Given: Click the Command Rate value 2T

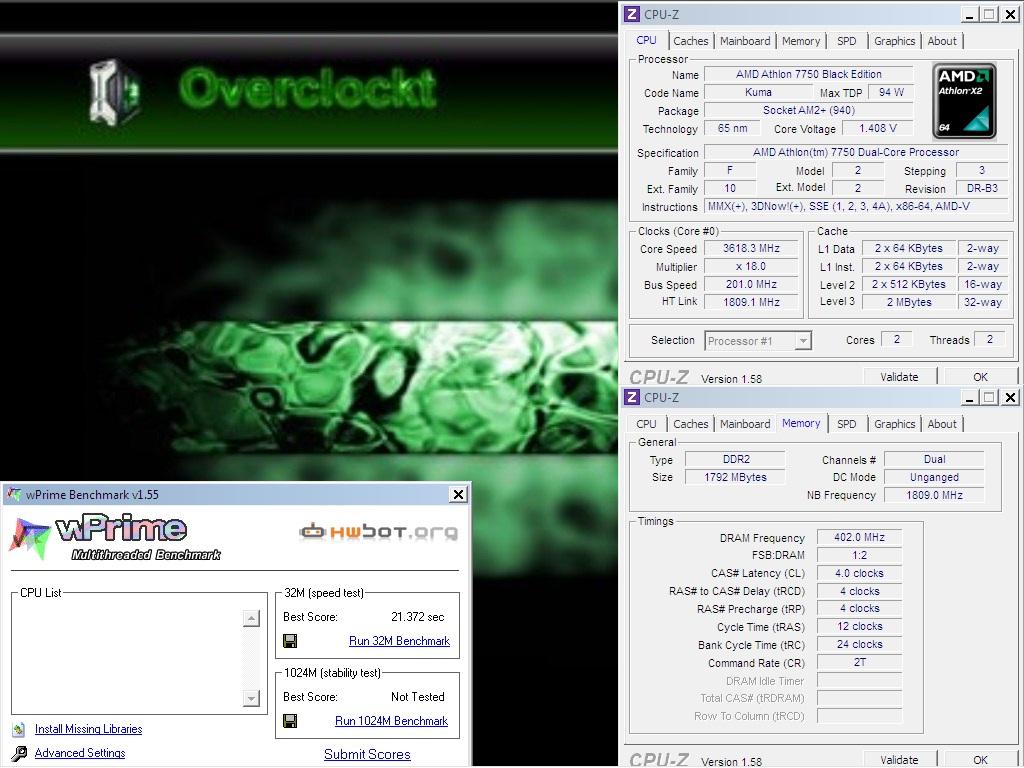Looking at the screenshot, I should (x=859, y=662).
